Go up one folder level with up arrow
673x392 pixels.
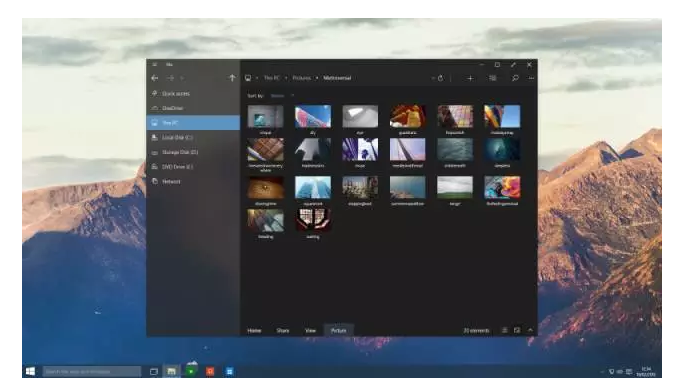232,78
